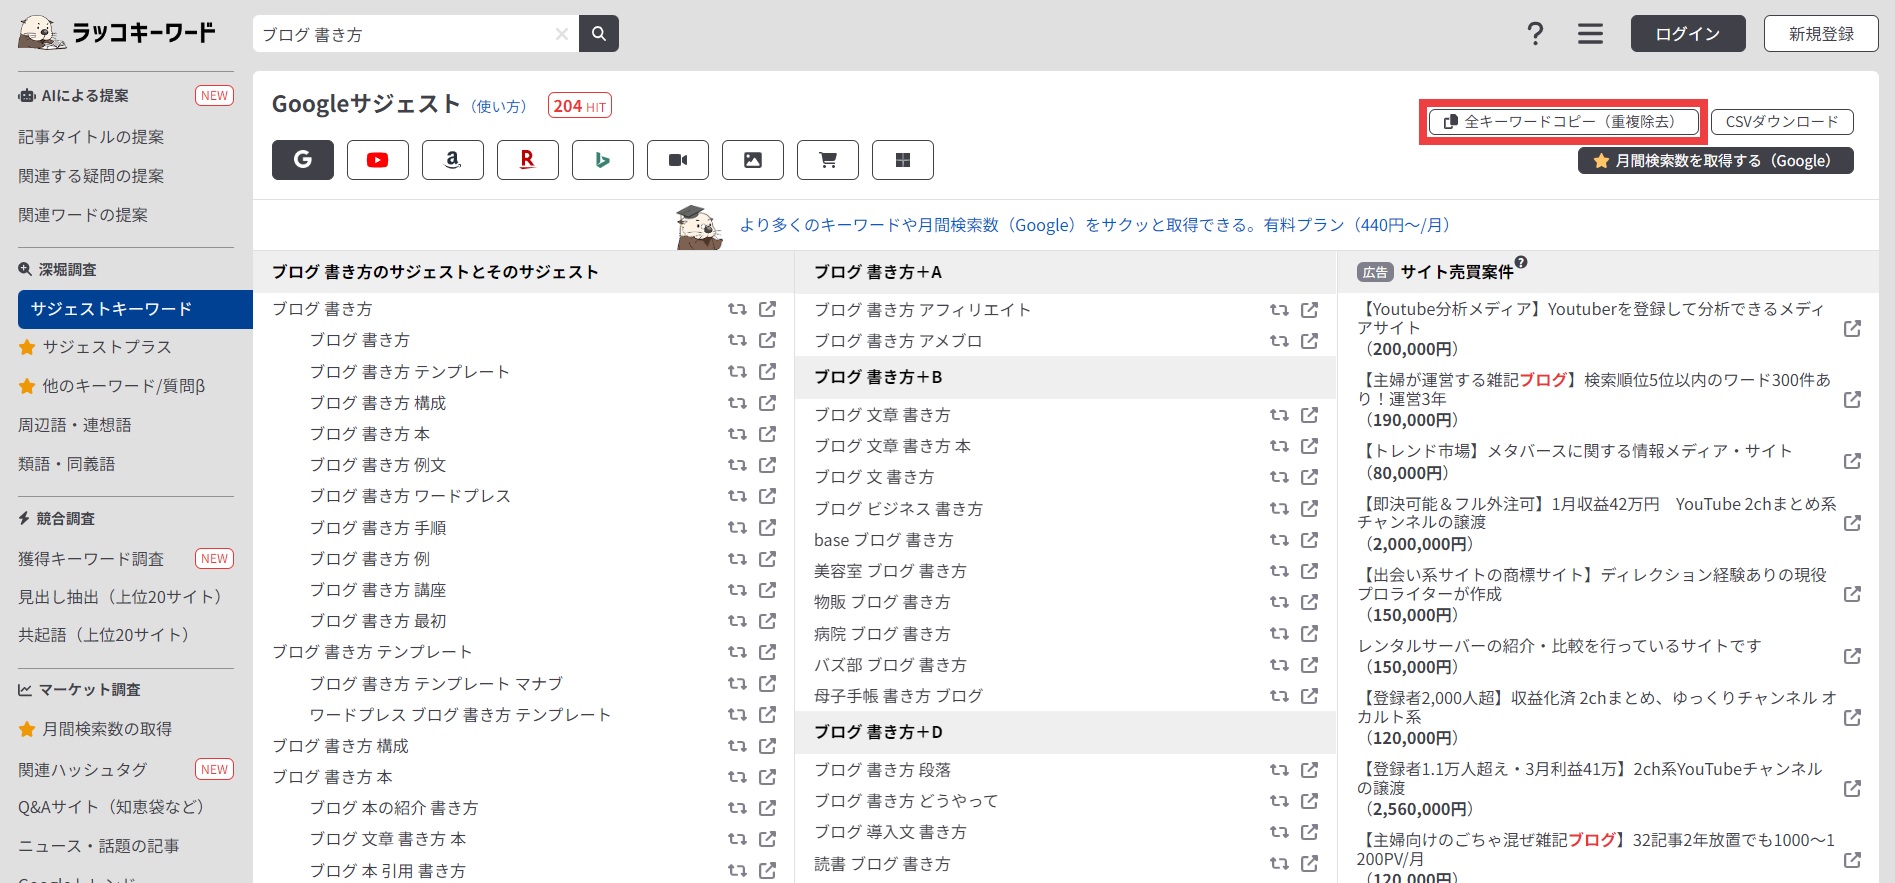Switch to the Rakuten suggest source
This screenshot has height=883, width=1895.
click(528, 160)
